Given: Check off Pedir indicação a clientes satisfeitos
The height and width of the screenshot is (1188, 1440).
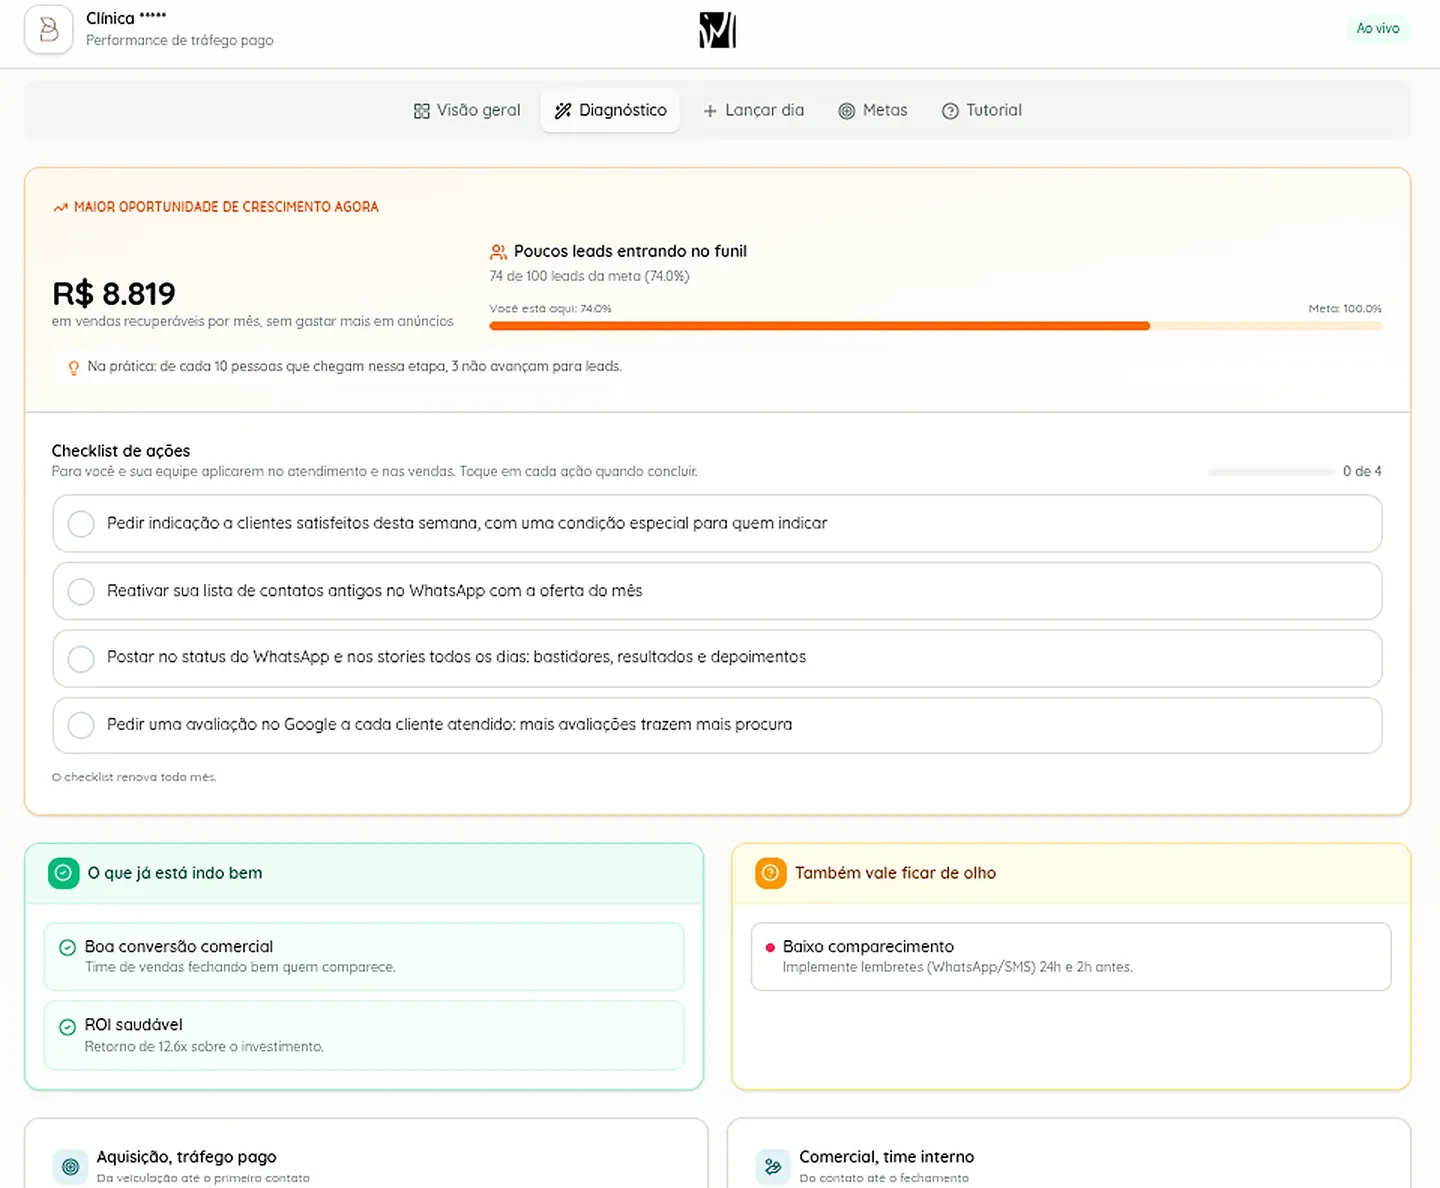Looking at the screenshot, I should 81,524.
